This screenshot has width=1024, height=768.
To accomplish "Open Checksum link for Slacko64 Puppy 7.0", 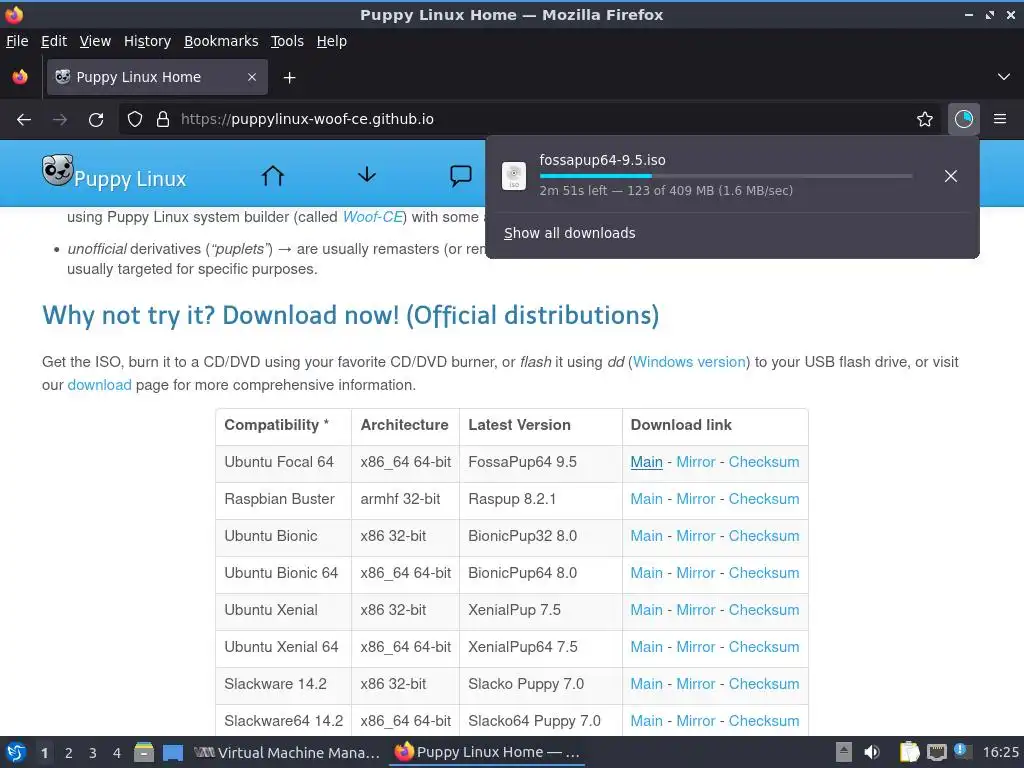I will [763, 721].
